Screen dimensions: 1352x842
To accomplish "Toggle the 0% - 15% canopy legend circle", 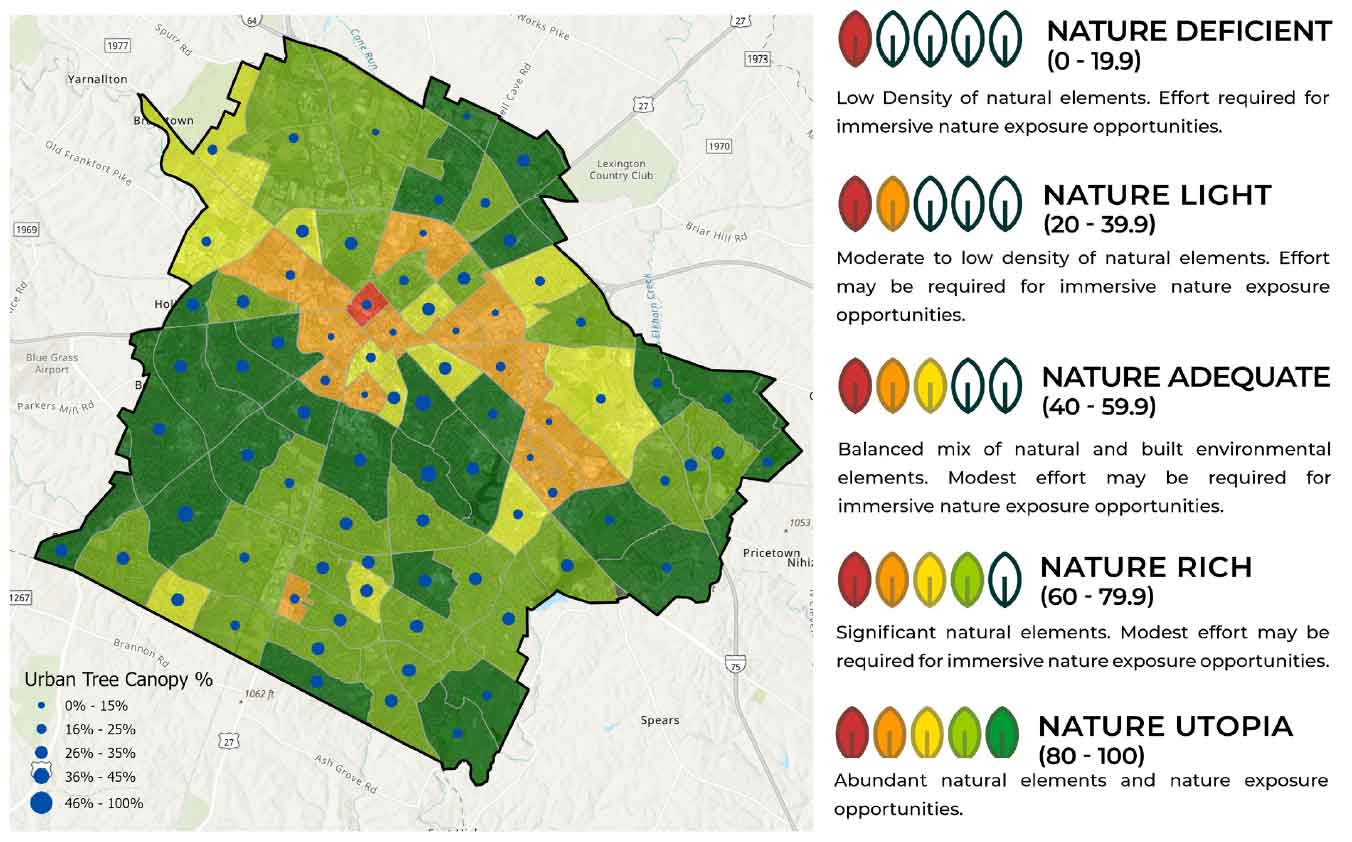I will [40, 706].
